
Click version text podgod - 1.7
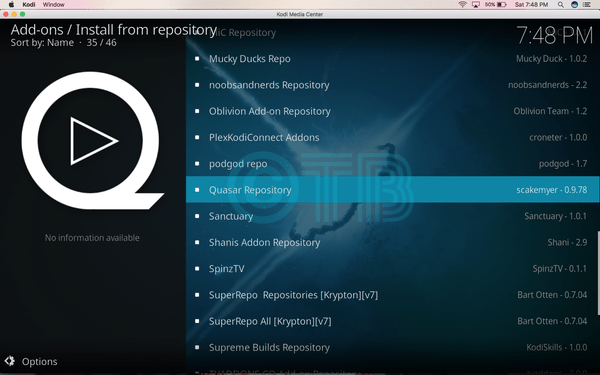pos(563,164)
